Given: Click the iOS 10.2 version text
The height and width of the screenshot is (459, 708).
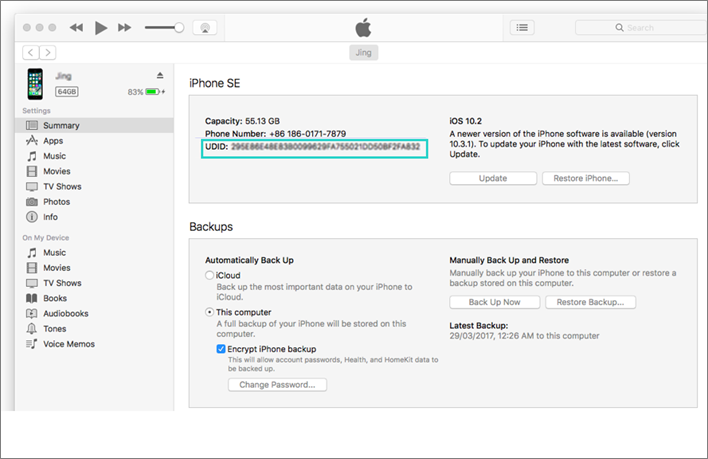Looking at the screenshot, I should (466, 121).
